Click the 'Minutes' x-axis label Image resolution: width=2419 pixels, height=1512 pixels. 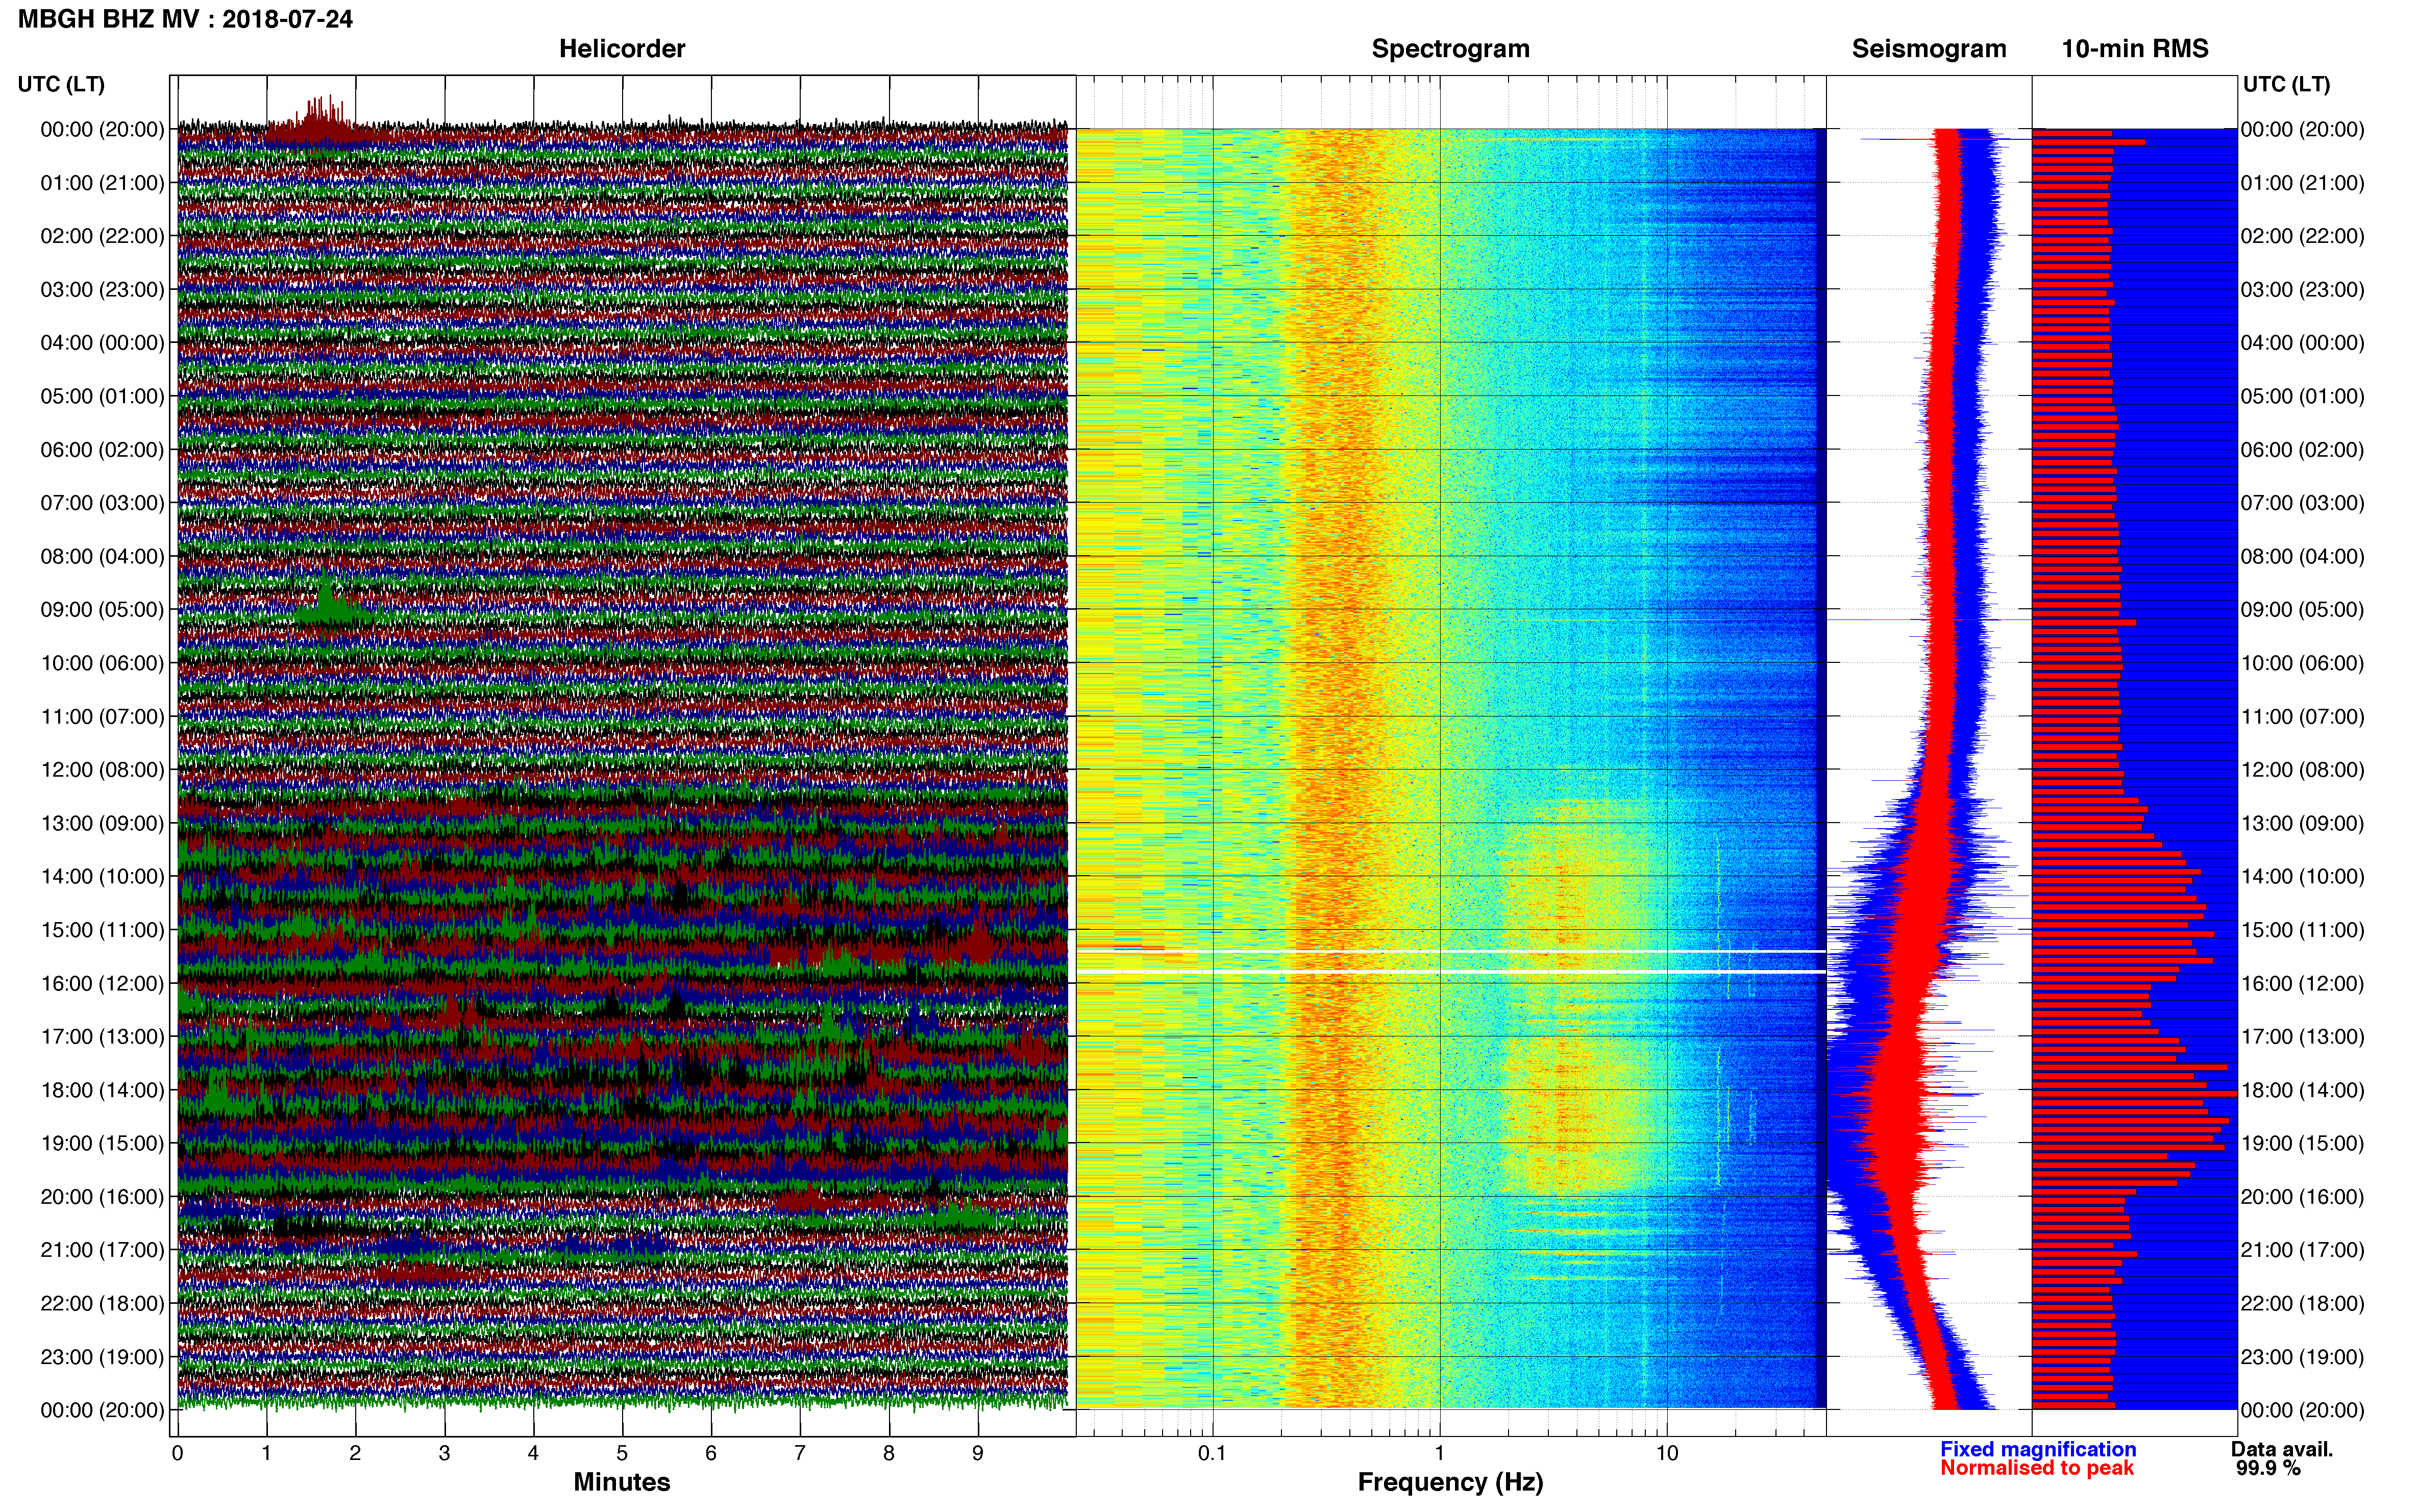pos(621,1482)
